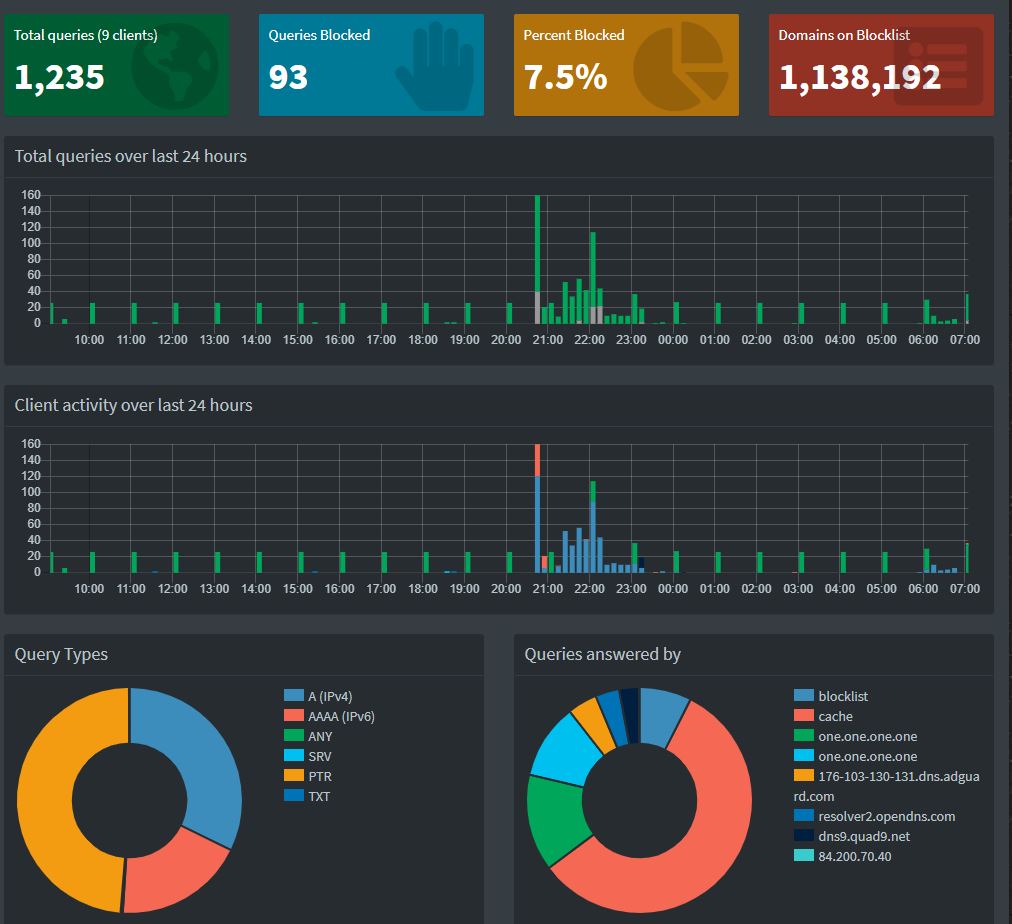Viewport: 1012px width, 924px height.
Task: Toggle the cache legend entry
Action: point(835,716)
